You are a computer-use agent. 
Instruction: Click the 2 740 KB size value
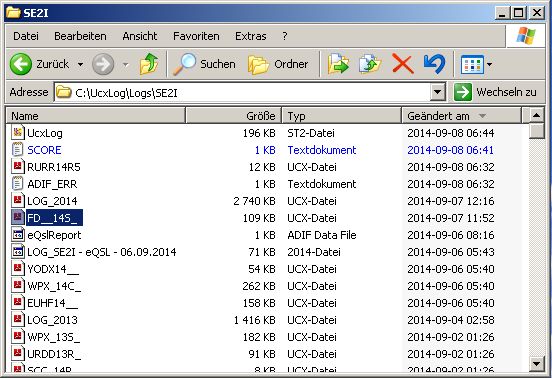pyautogui.click(x=254, y=201)
